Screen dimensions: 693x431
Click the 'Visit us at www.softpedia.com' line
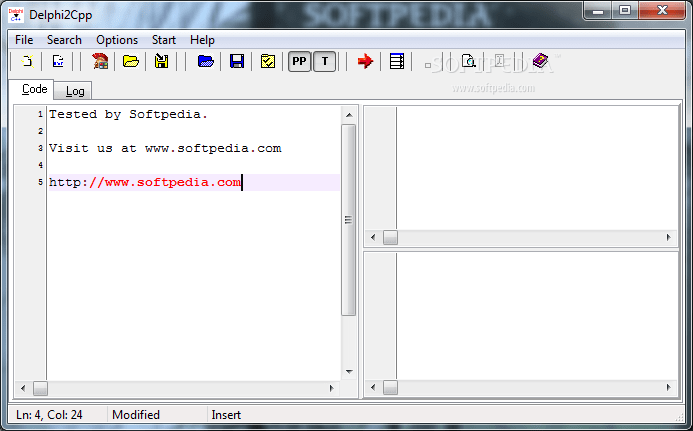[165, 149]
